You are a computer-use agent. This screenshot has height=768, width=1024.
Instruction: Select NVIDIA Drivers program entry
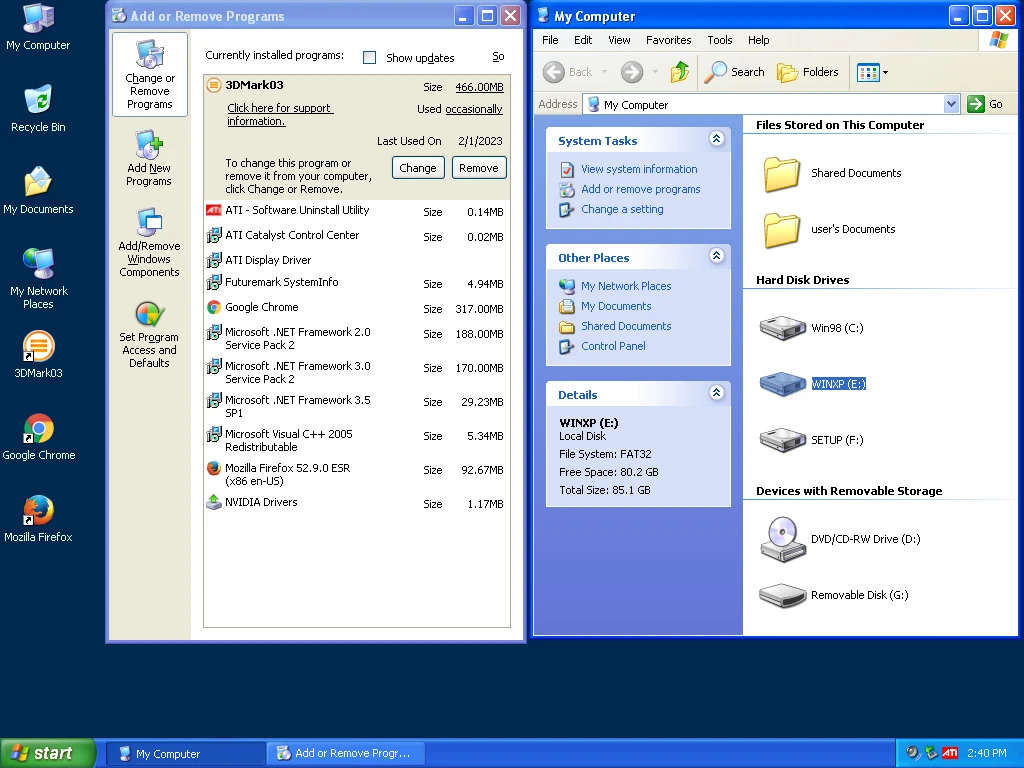click(357, 503)
